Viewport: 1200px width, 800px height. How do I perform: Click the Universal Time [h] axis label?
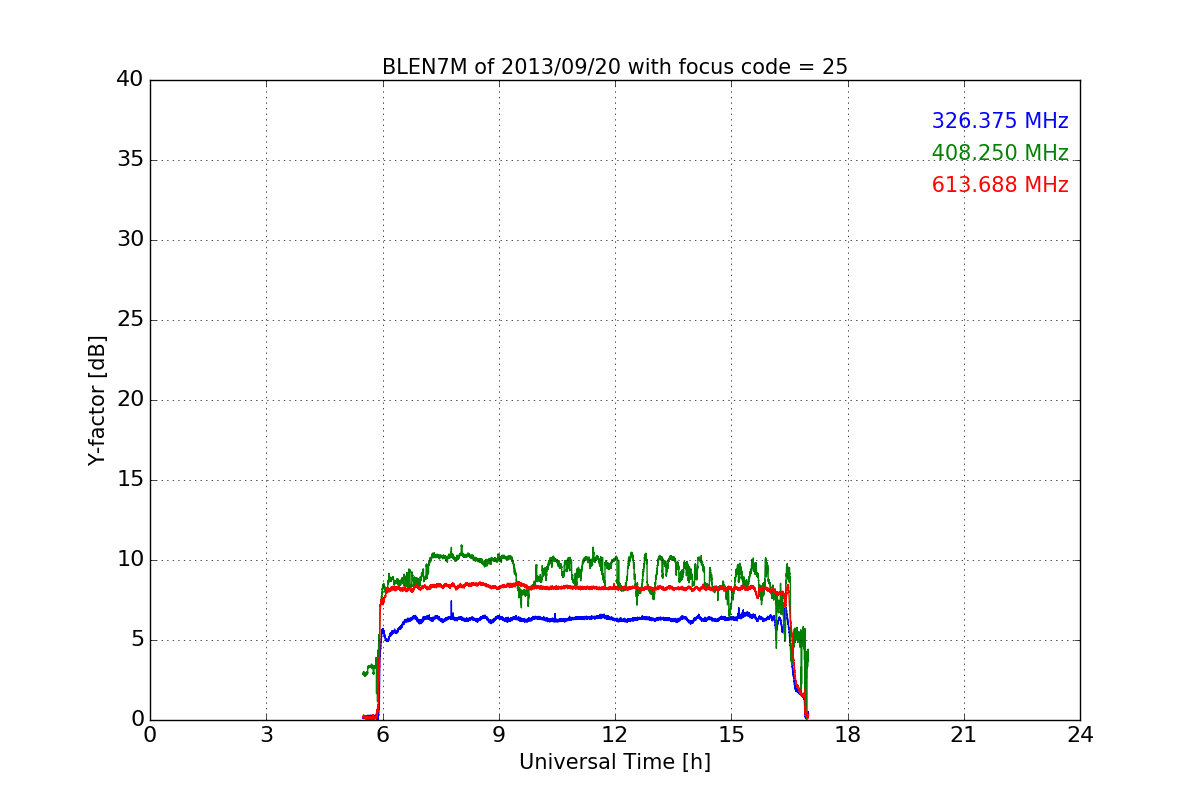[x=614, y=762]
